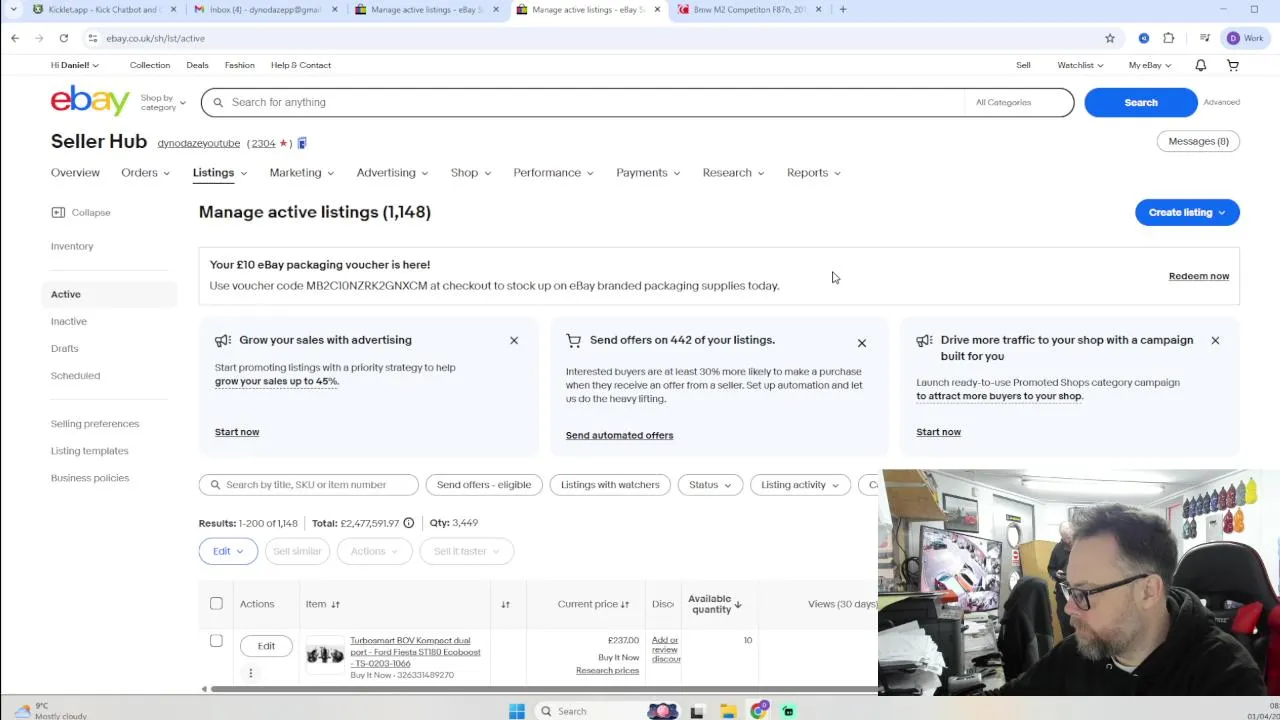1280x720 pixels.
Task: Open the three-dot menu for Turbosmart listing
Action: [251, 673]
